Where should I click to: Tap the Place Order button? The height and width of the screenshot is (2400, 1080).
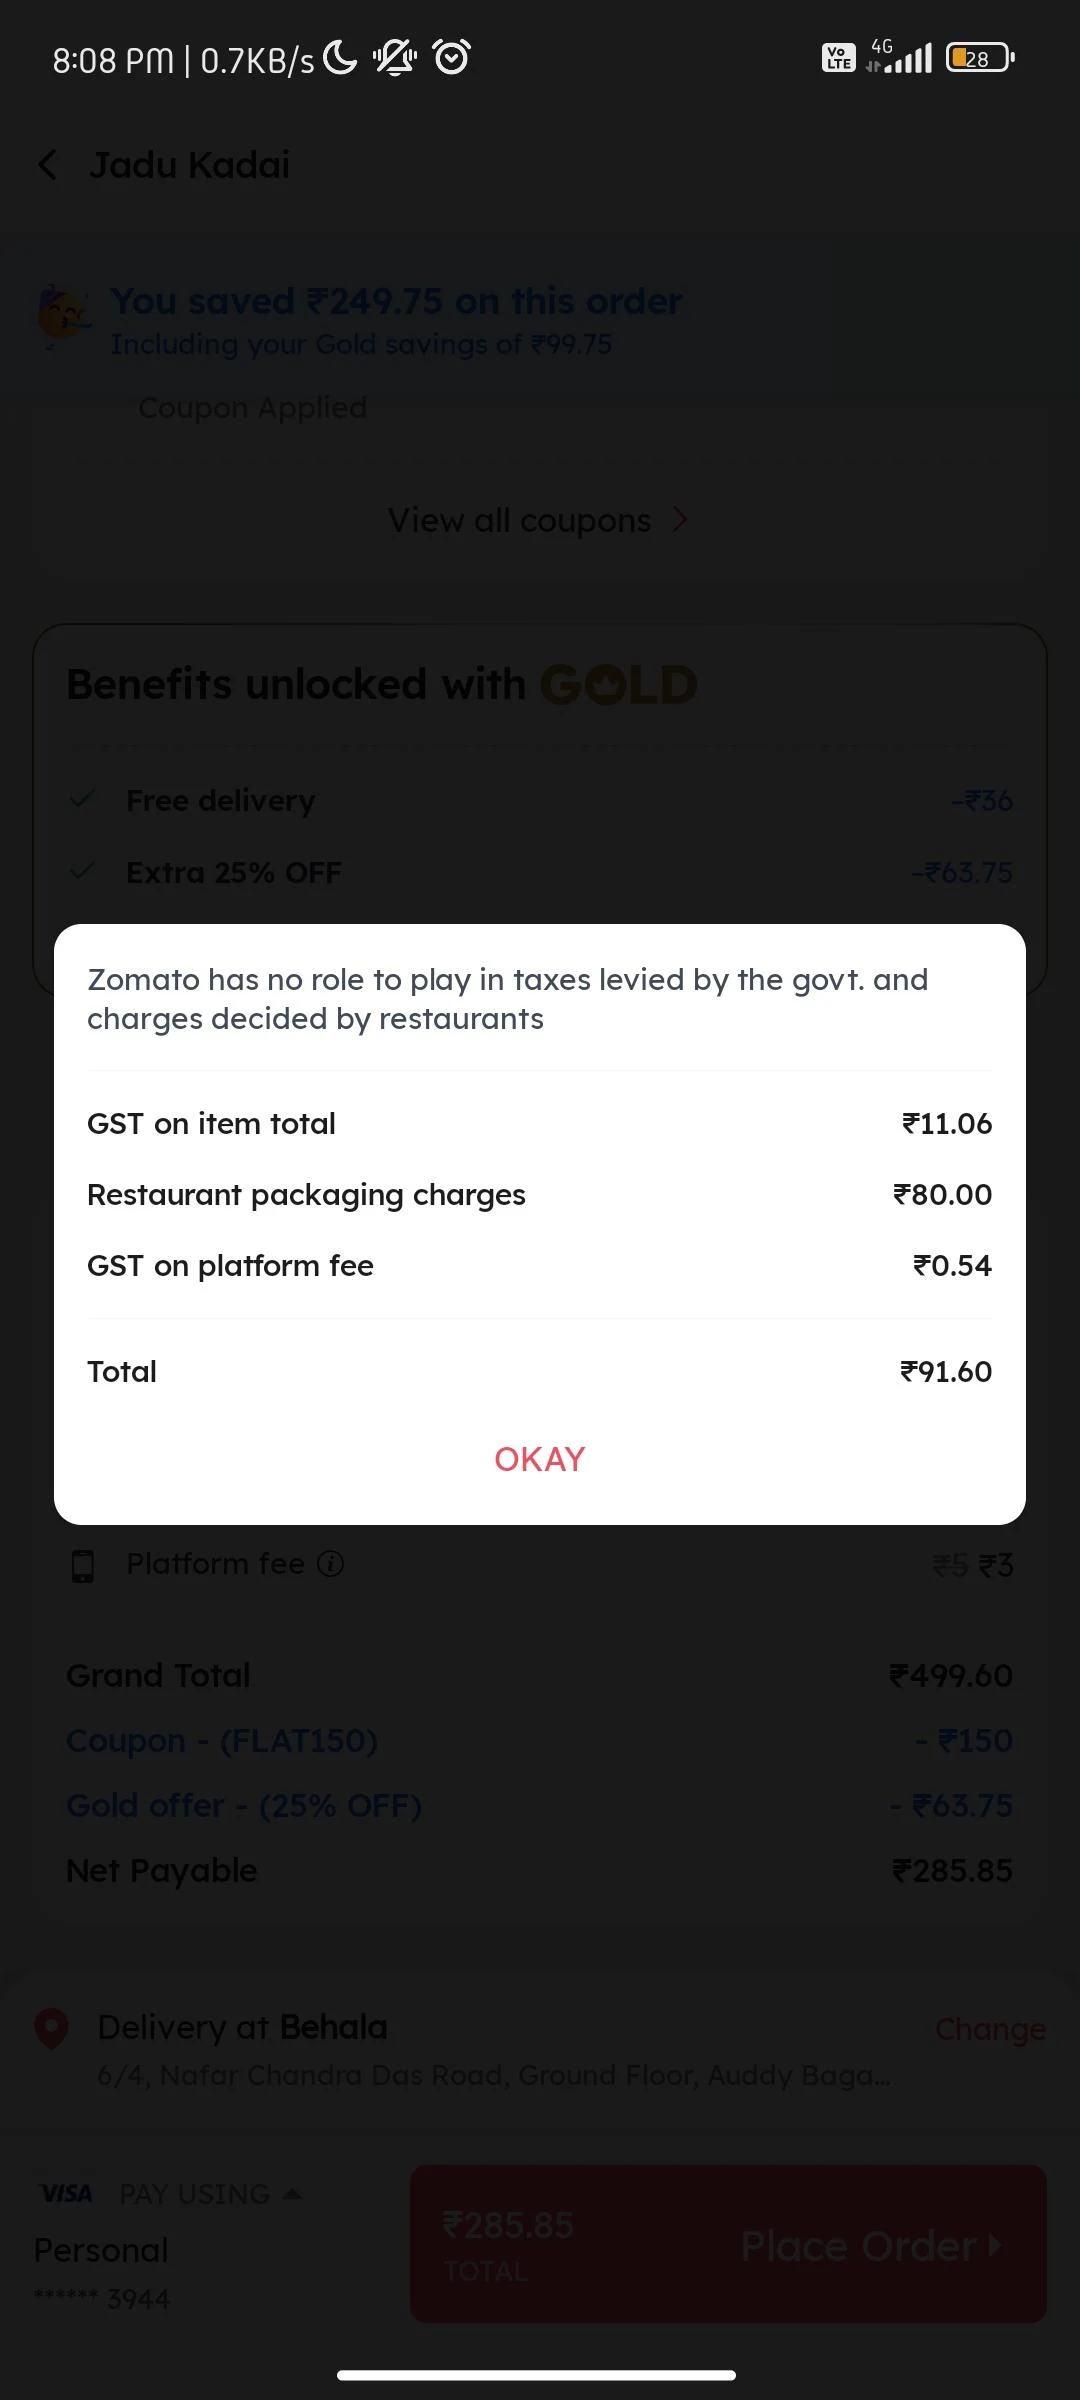[728, 2244]
